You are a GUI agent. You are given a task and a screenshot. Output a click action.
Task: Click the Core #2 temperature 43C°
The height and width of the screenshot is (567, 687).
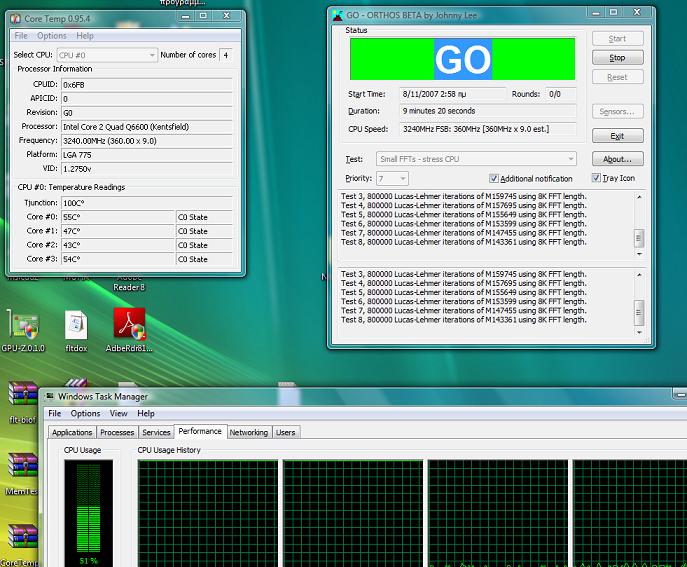click(x=117, y=245)
